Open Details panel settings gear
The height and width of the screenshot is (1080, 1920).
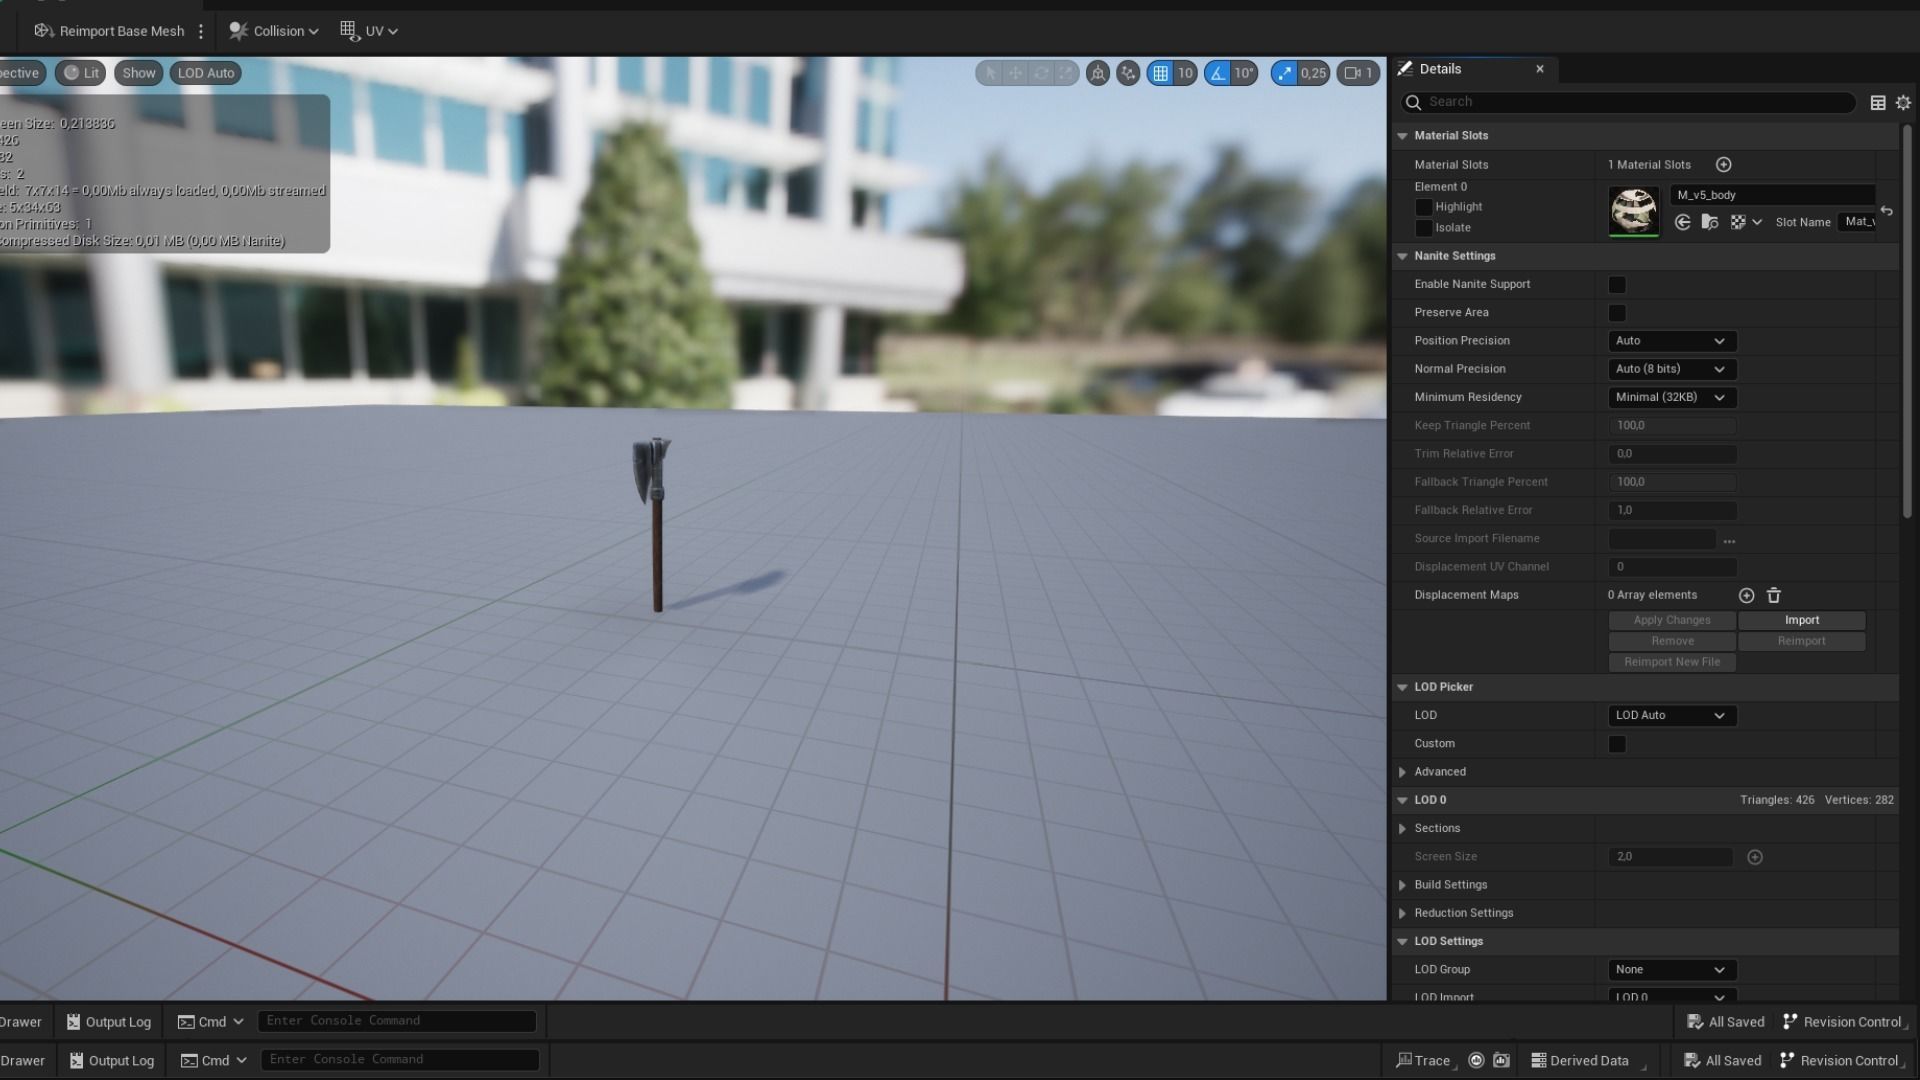point(1903,102)
